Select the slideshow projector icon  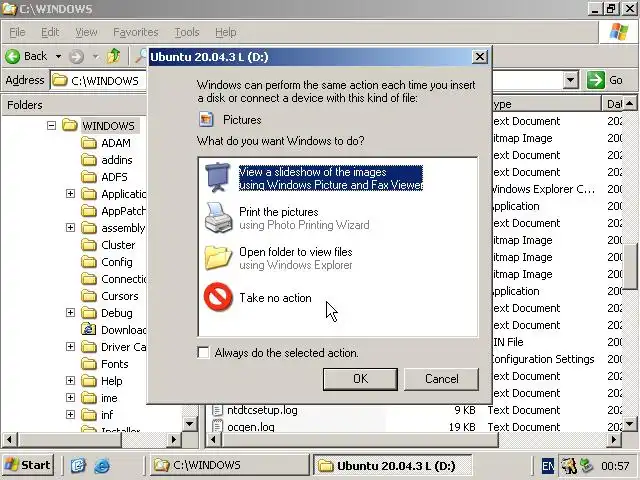(x=218, y=178)
